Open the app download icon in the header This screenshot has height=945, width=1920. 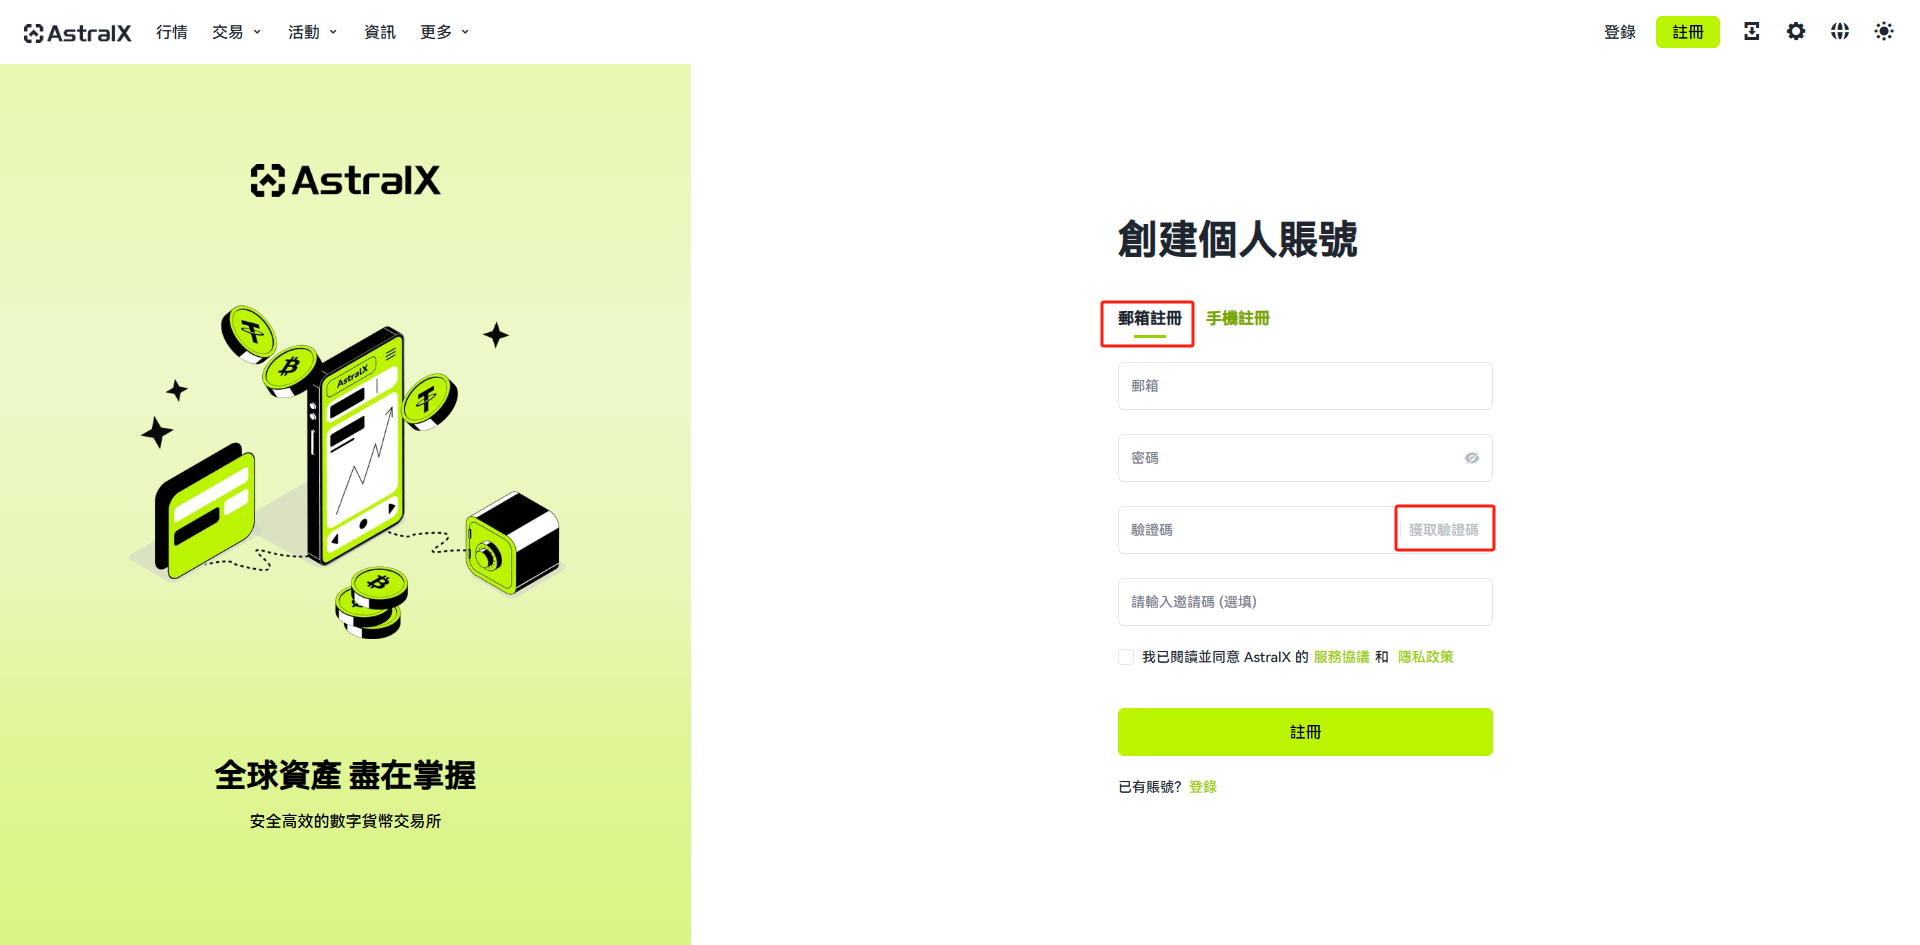1751,32
